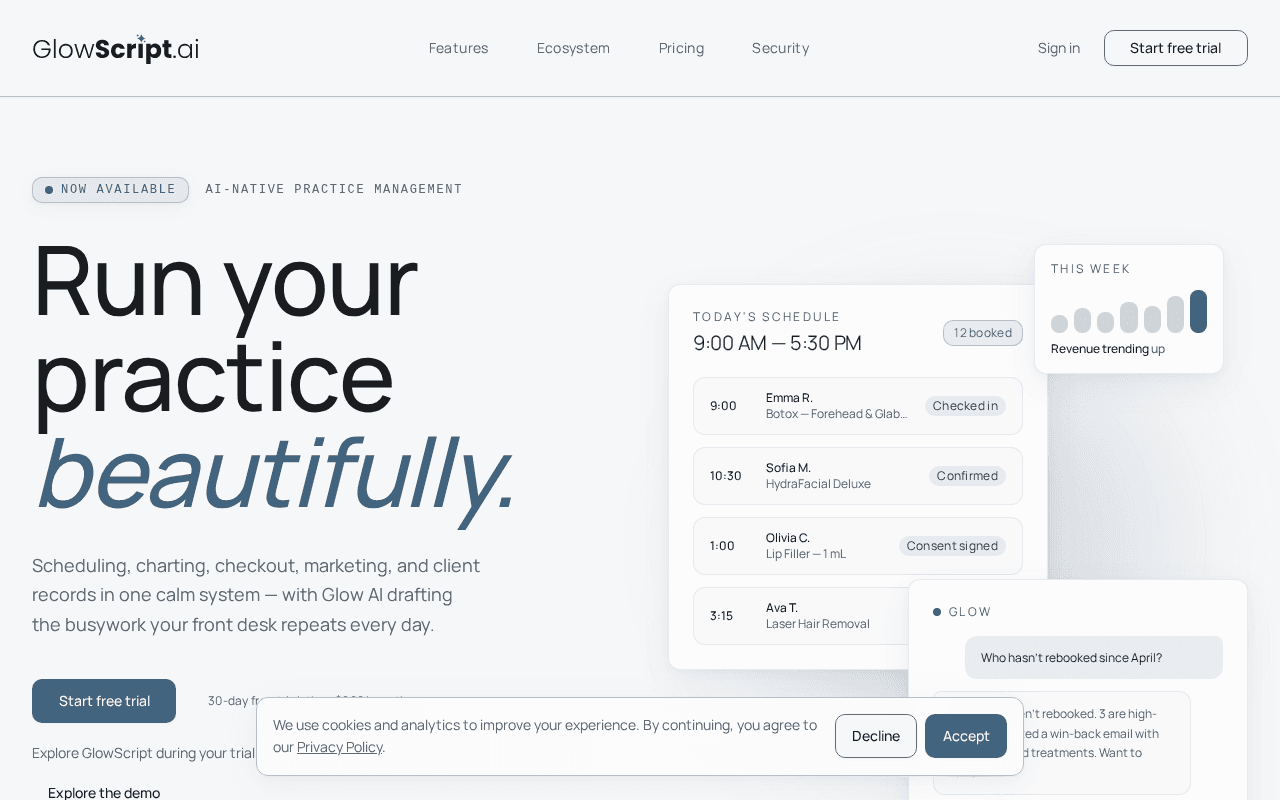Accept the cookie banner
Image resolution: width=1280 pixels, height=800 pixels.
966,736
